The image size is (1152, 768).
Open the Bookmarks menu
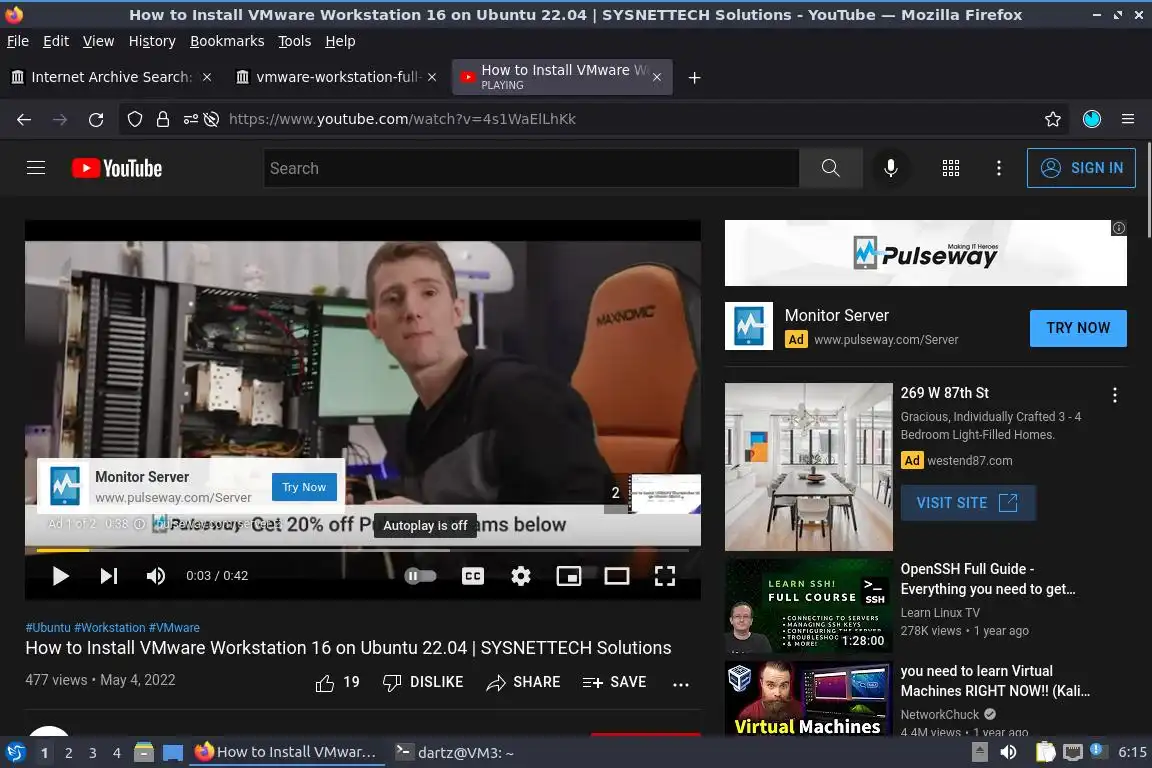click(227, 41)
